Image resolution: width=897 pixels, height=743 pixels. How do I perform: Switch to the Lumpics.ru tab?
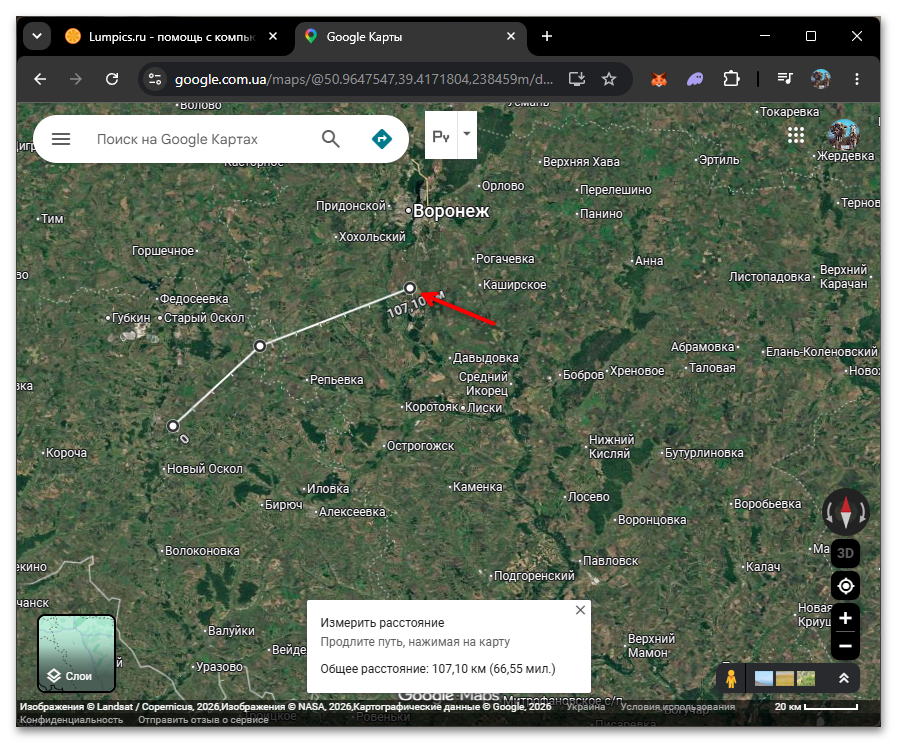tap(170, 37)
